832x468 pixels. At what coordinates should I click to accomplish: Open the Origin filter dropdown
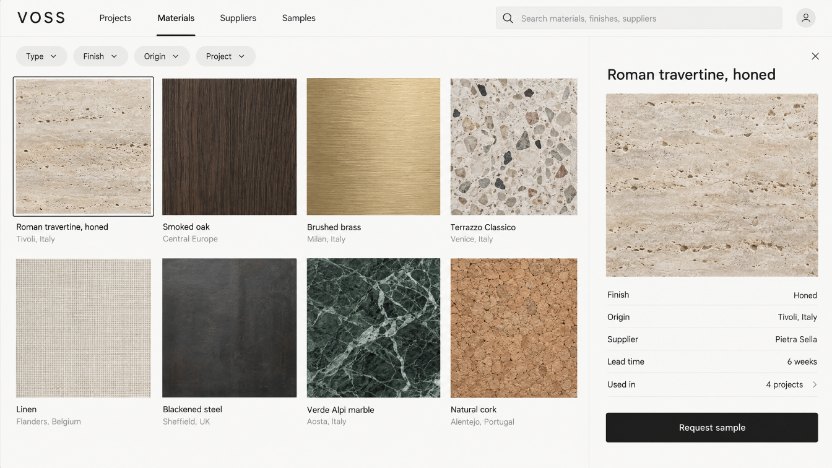point(161,56)
